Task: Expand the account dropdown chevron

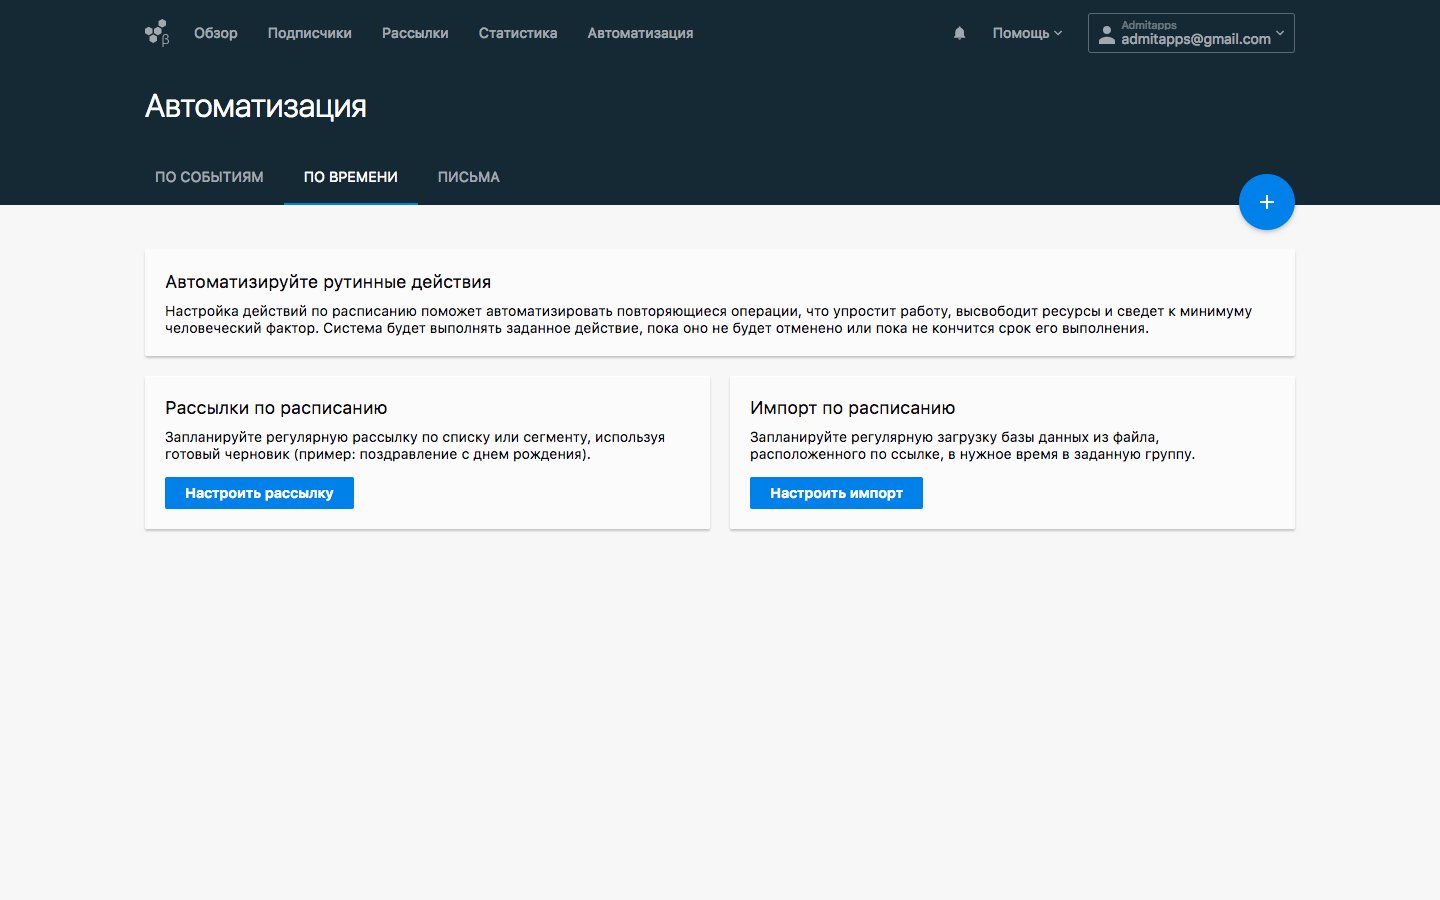Action: coord(1280,33)
